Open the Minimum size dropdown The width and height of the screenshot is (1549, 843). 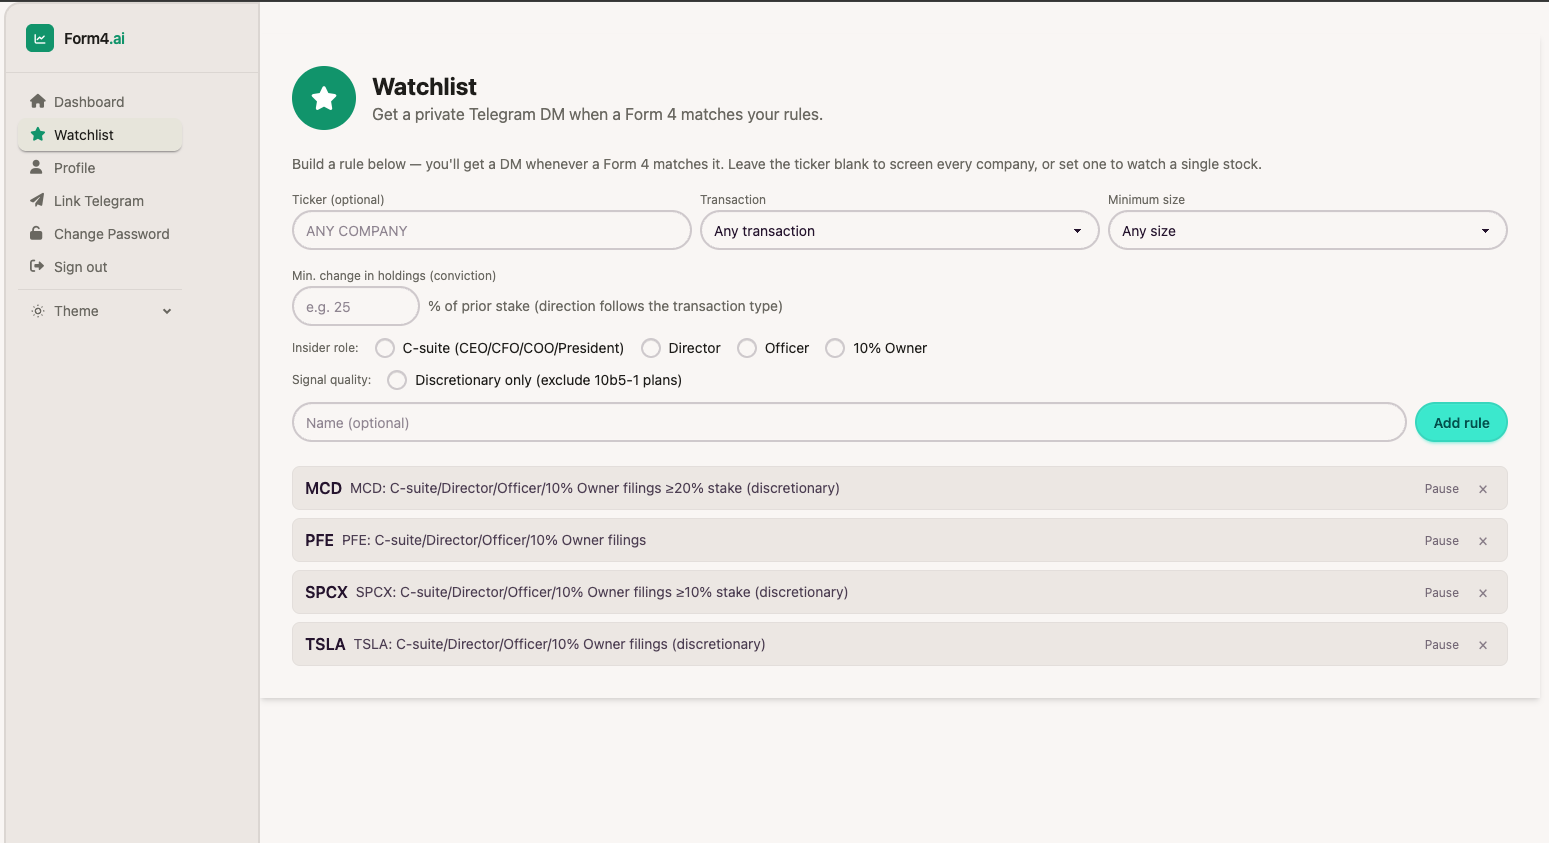pos(1307,230)
